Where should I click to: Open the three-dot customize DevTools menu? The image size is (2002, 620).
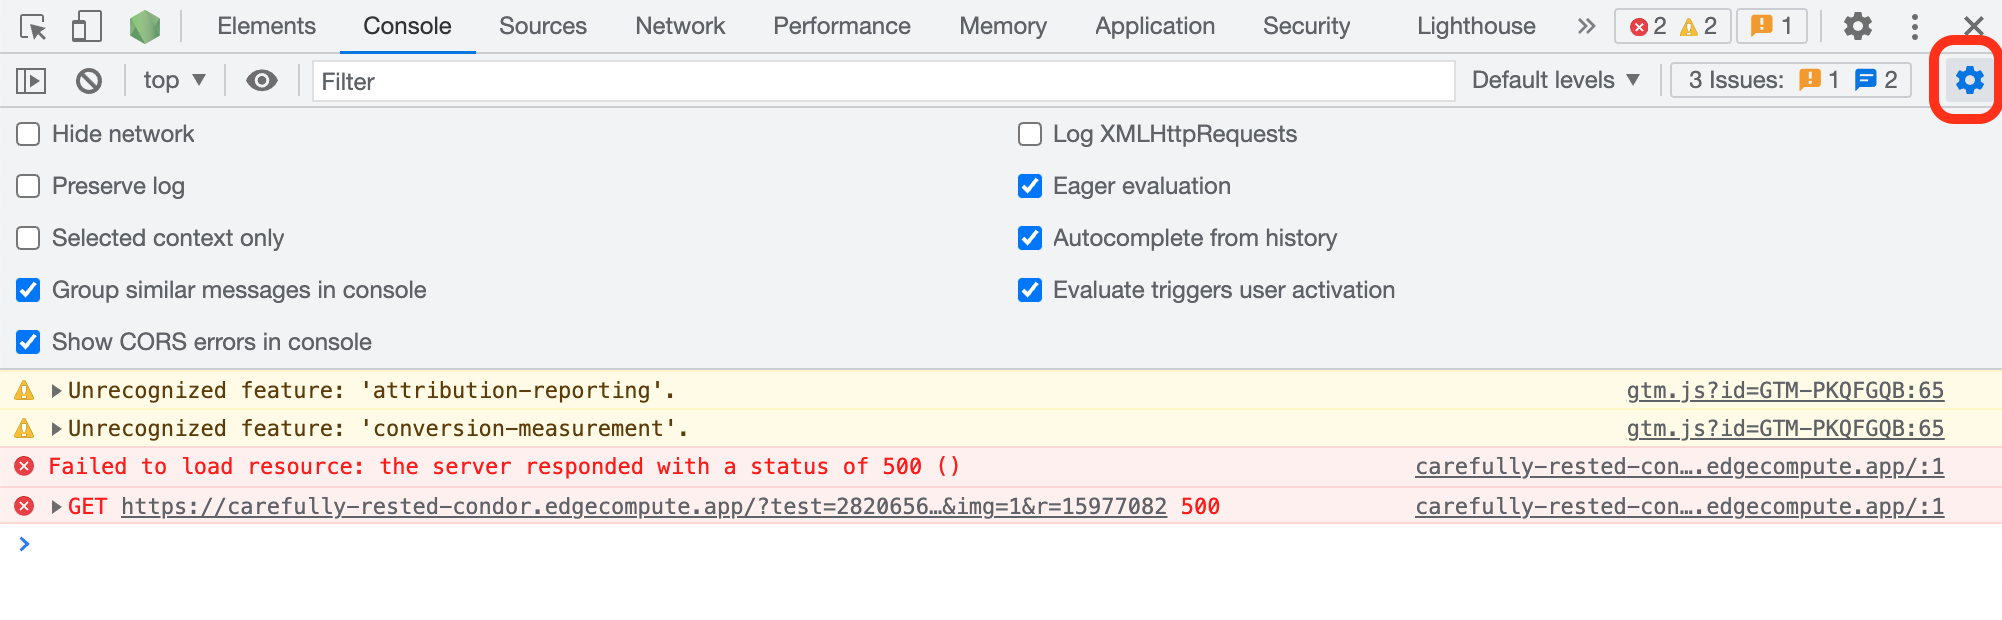(1914, 27)
